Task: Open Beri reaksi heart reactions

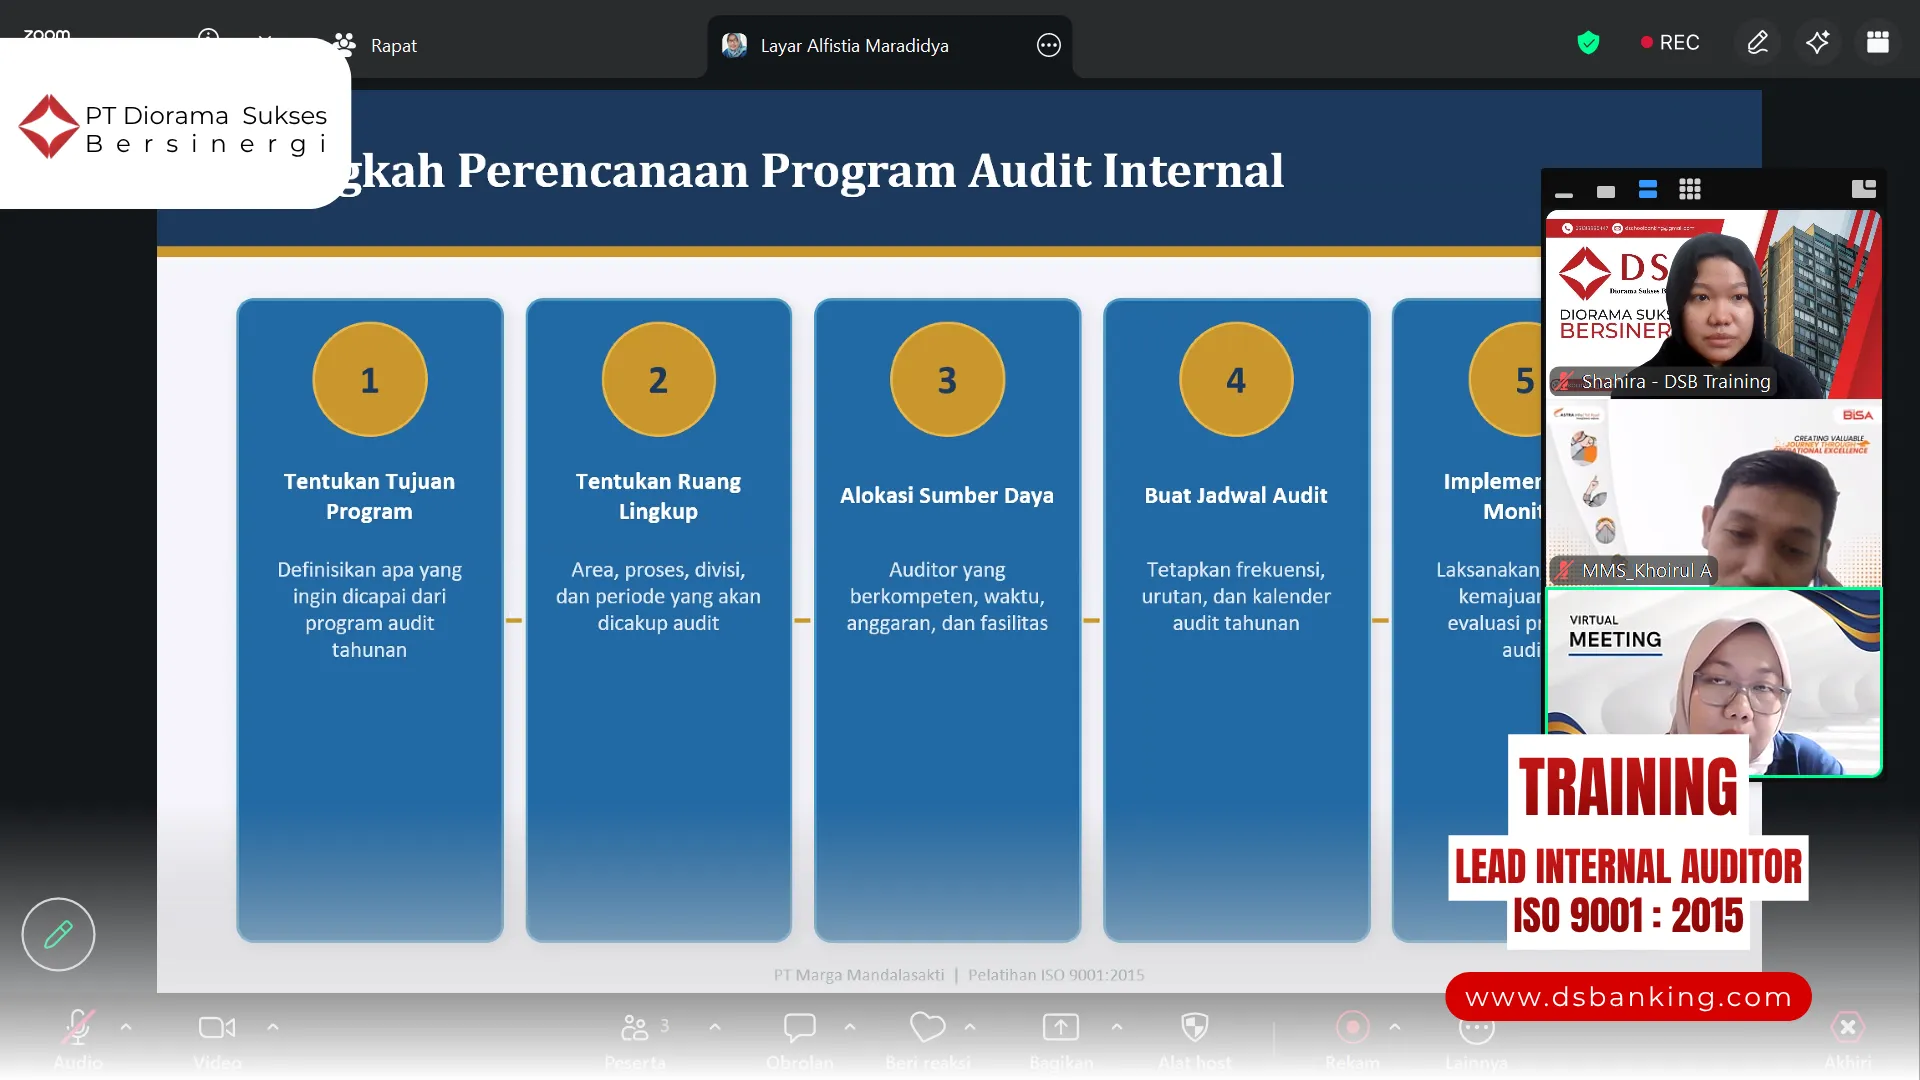Action: click(927, 1027)
